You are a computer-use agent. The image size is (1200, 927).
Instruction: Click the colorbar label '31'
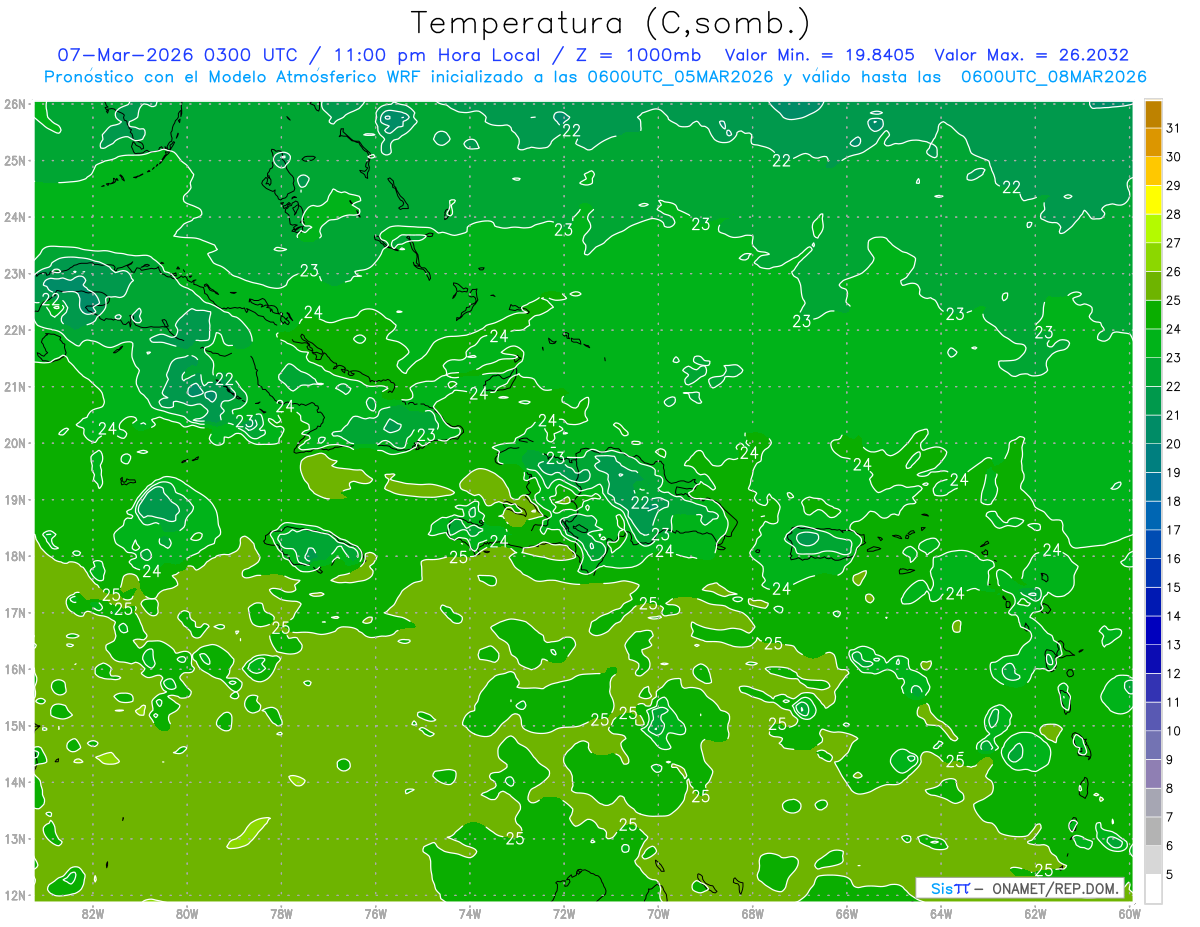point(1174,128)
